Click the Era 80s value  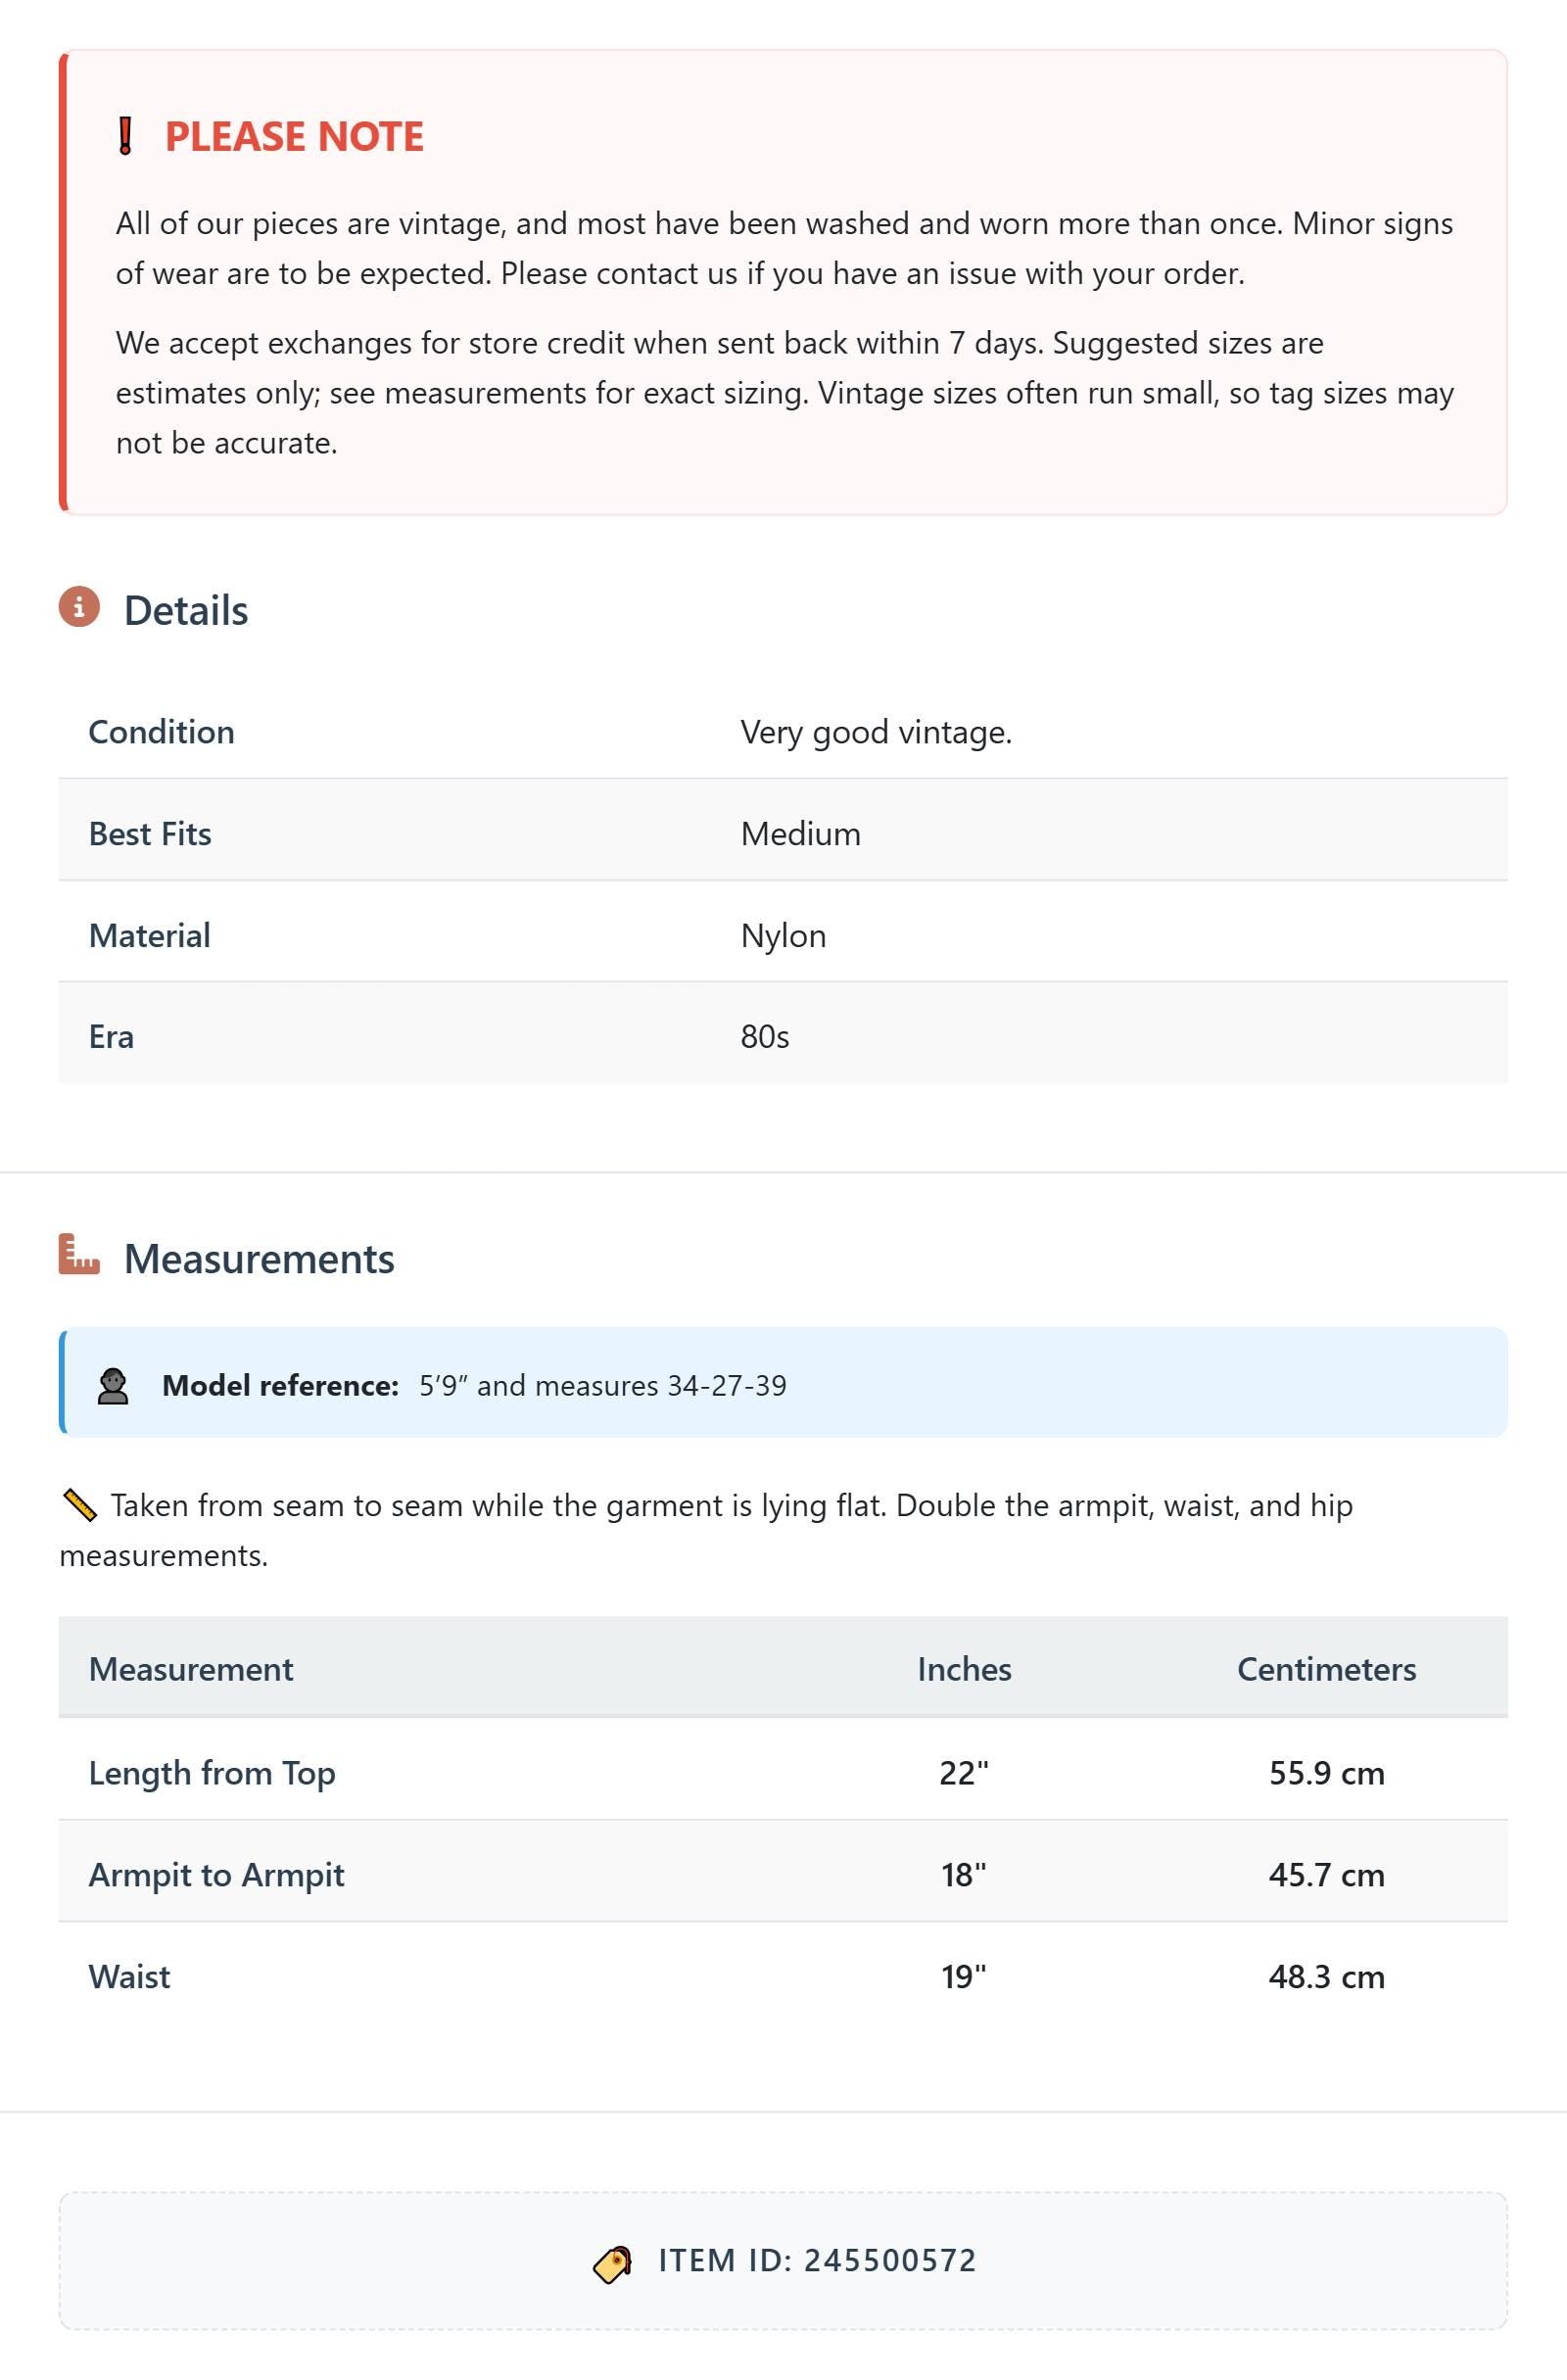click(x=764, y=1037)
